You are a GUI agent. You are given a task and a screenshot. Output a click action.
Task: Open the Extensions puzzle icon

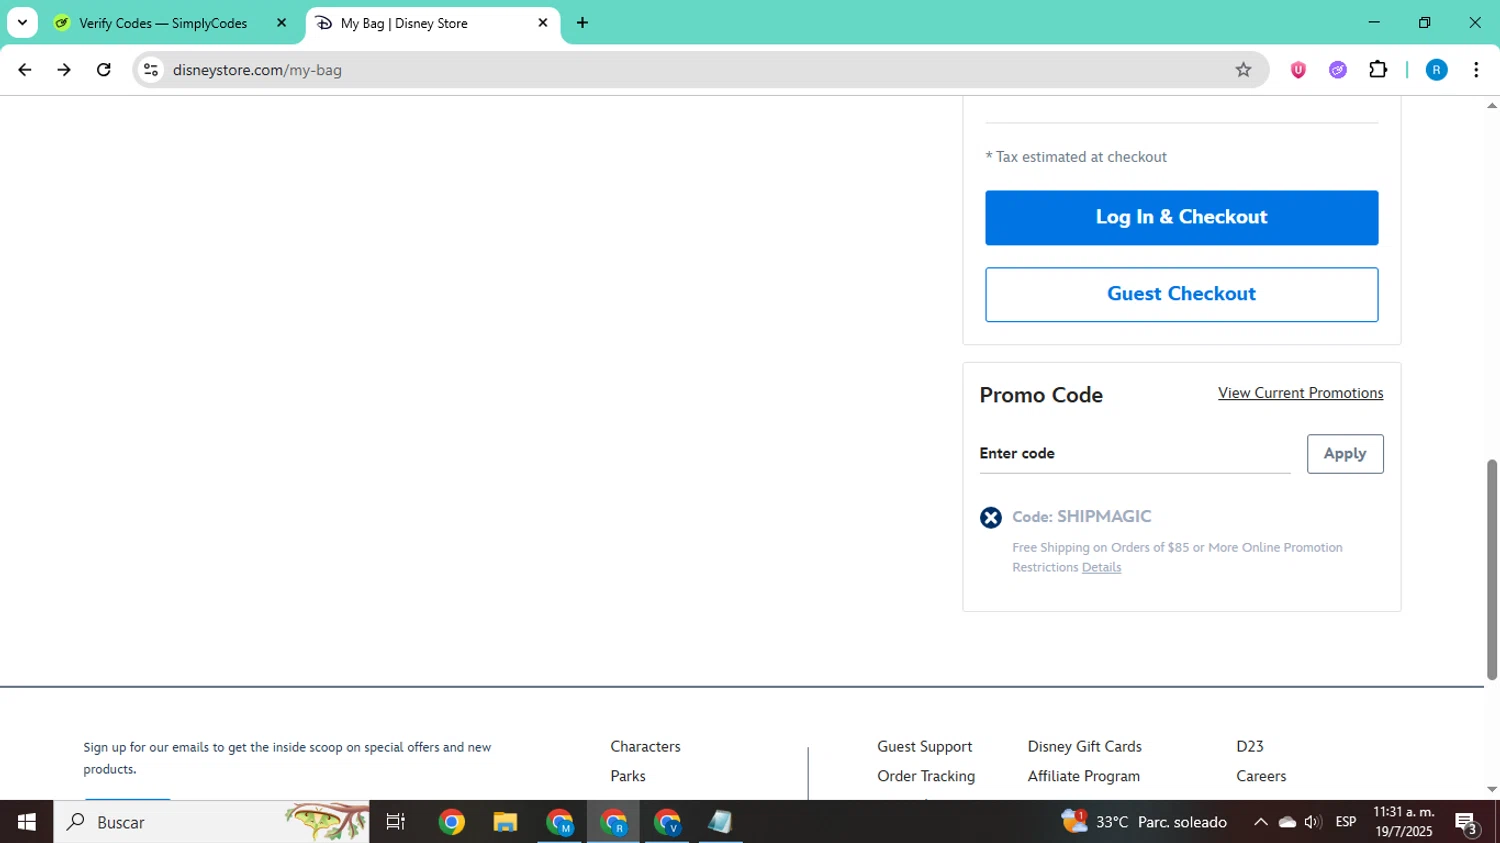1378,70
